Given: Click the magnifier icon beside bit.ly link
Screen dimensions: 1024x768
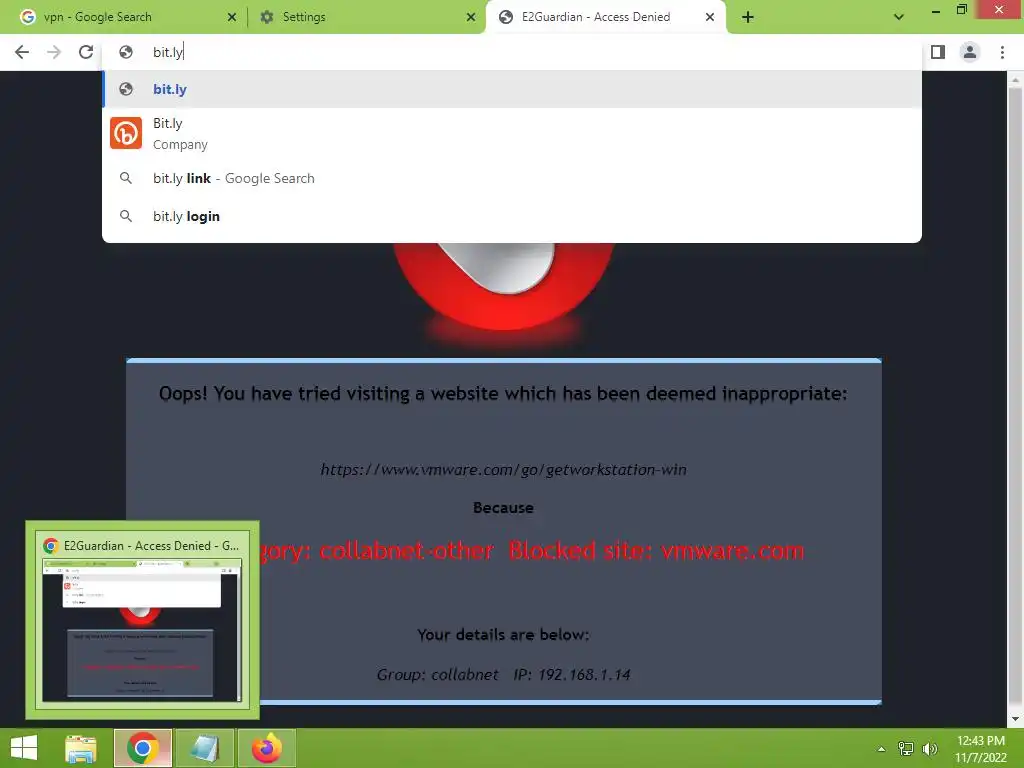Looking at the screenshot, I should [x=125, y=178].
